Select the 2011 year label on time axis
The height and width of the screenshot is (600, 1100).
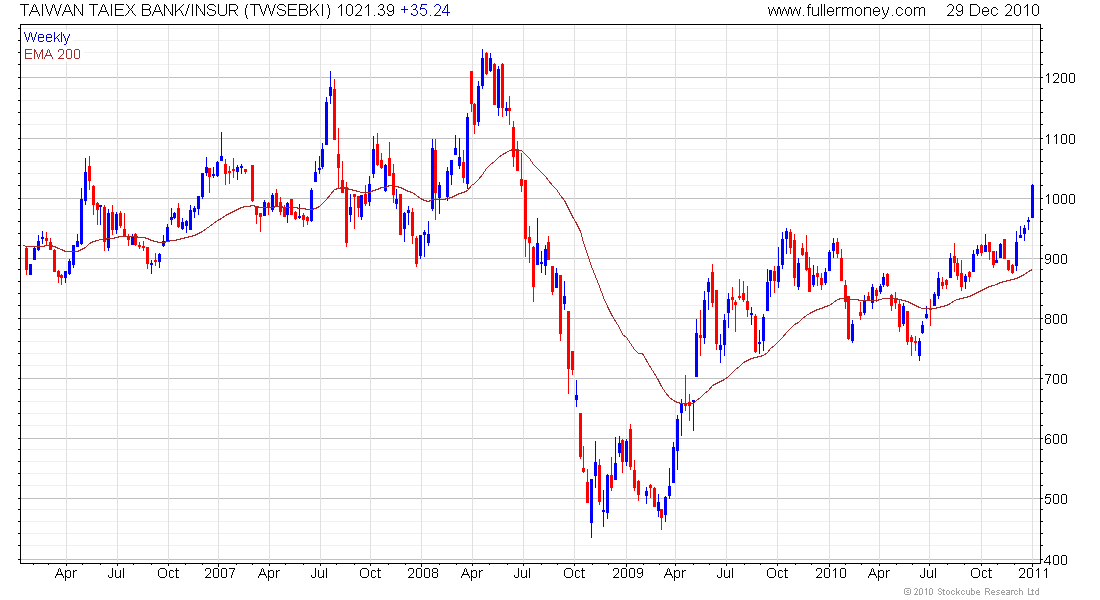(1033, 573)
